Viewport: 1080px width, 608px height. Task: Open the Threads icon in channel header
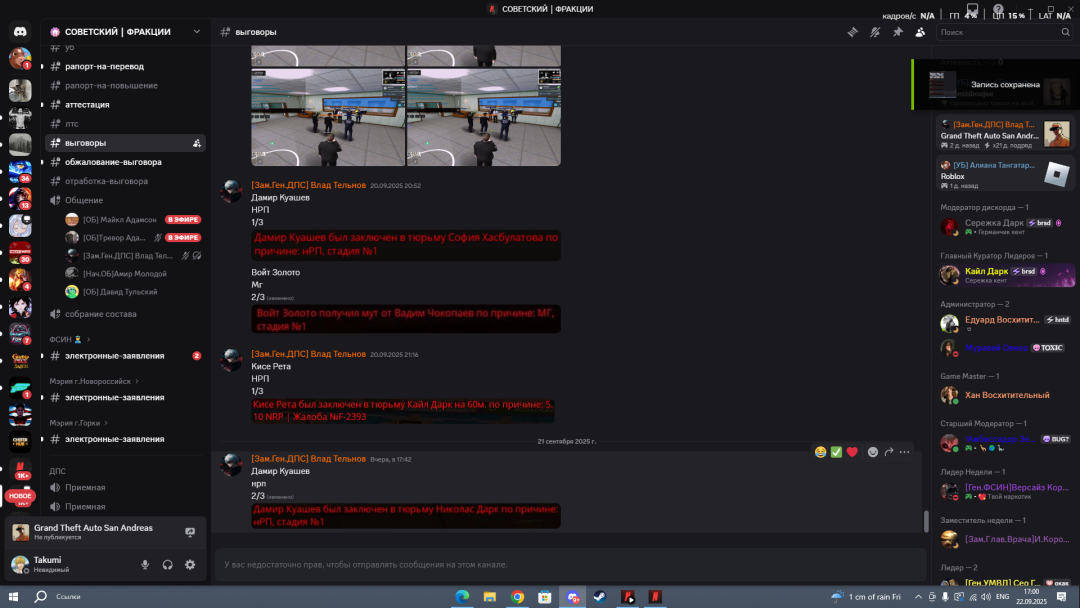tap(852, 32)
